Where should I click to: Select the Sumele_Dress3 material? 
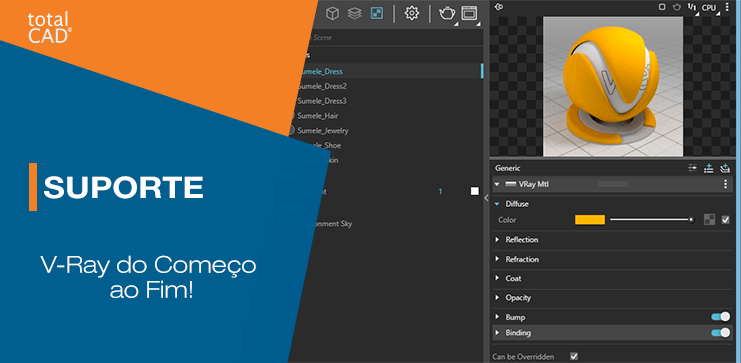pos(322,101)
